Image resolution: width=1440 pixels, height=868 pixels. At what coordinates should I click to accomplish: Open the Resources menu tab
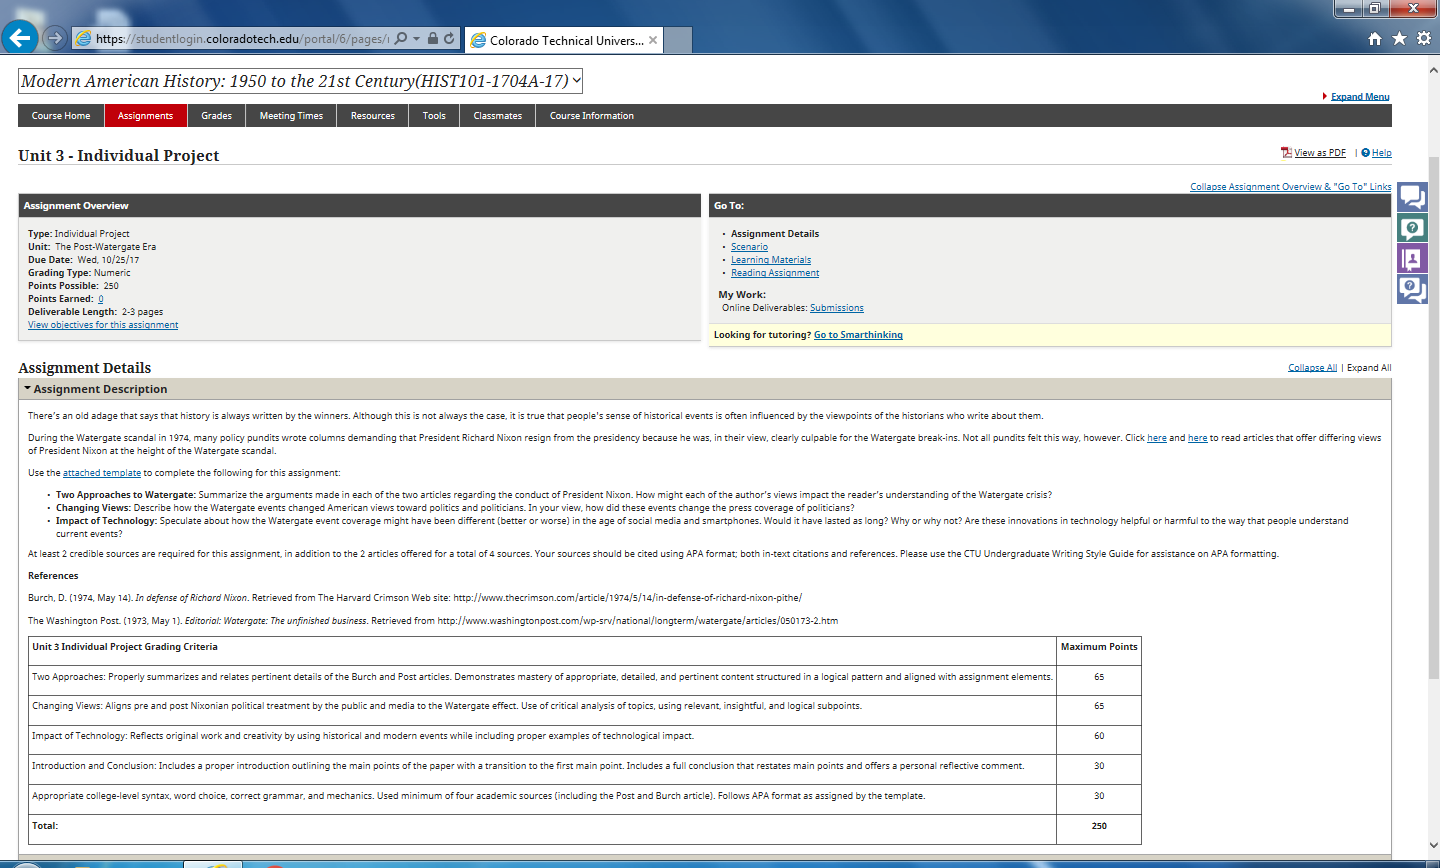tap(373, 116)
